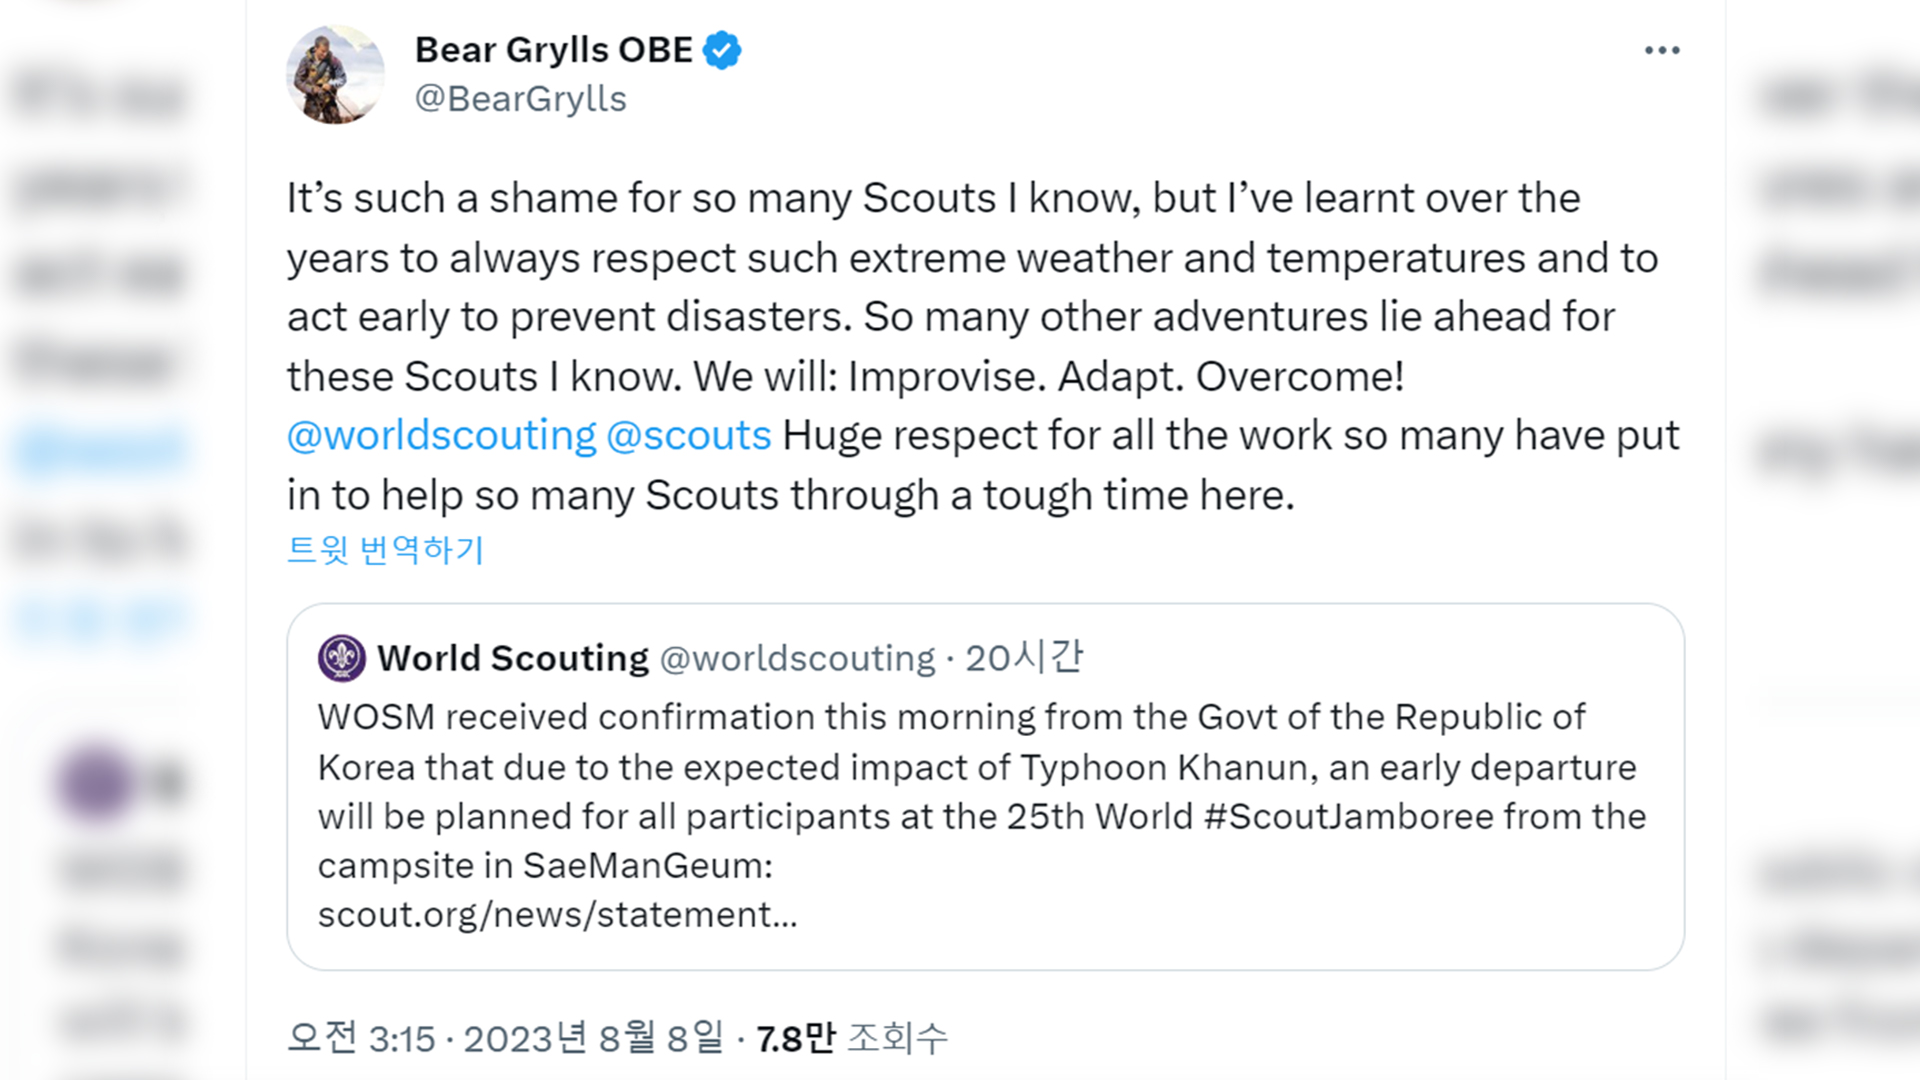The height and width of the screenshot is (1080, 1920).
Task: Click the 오전 3:15 · 2023년 8월 8일 timestamp
Action: (x=504, y=1038)
